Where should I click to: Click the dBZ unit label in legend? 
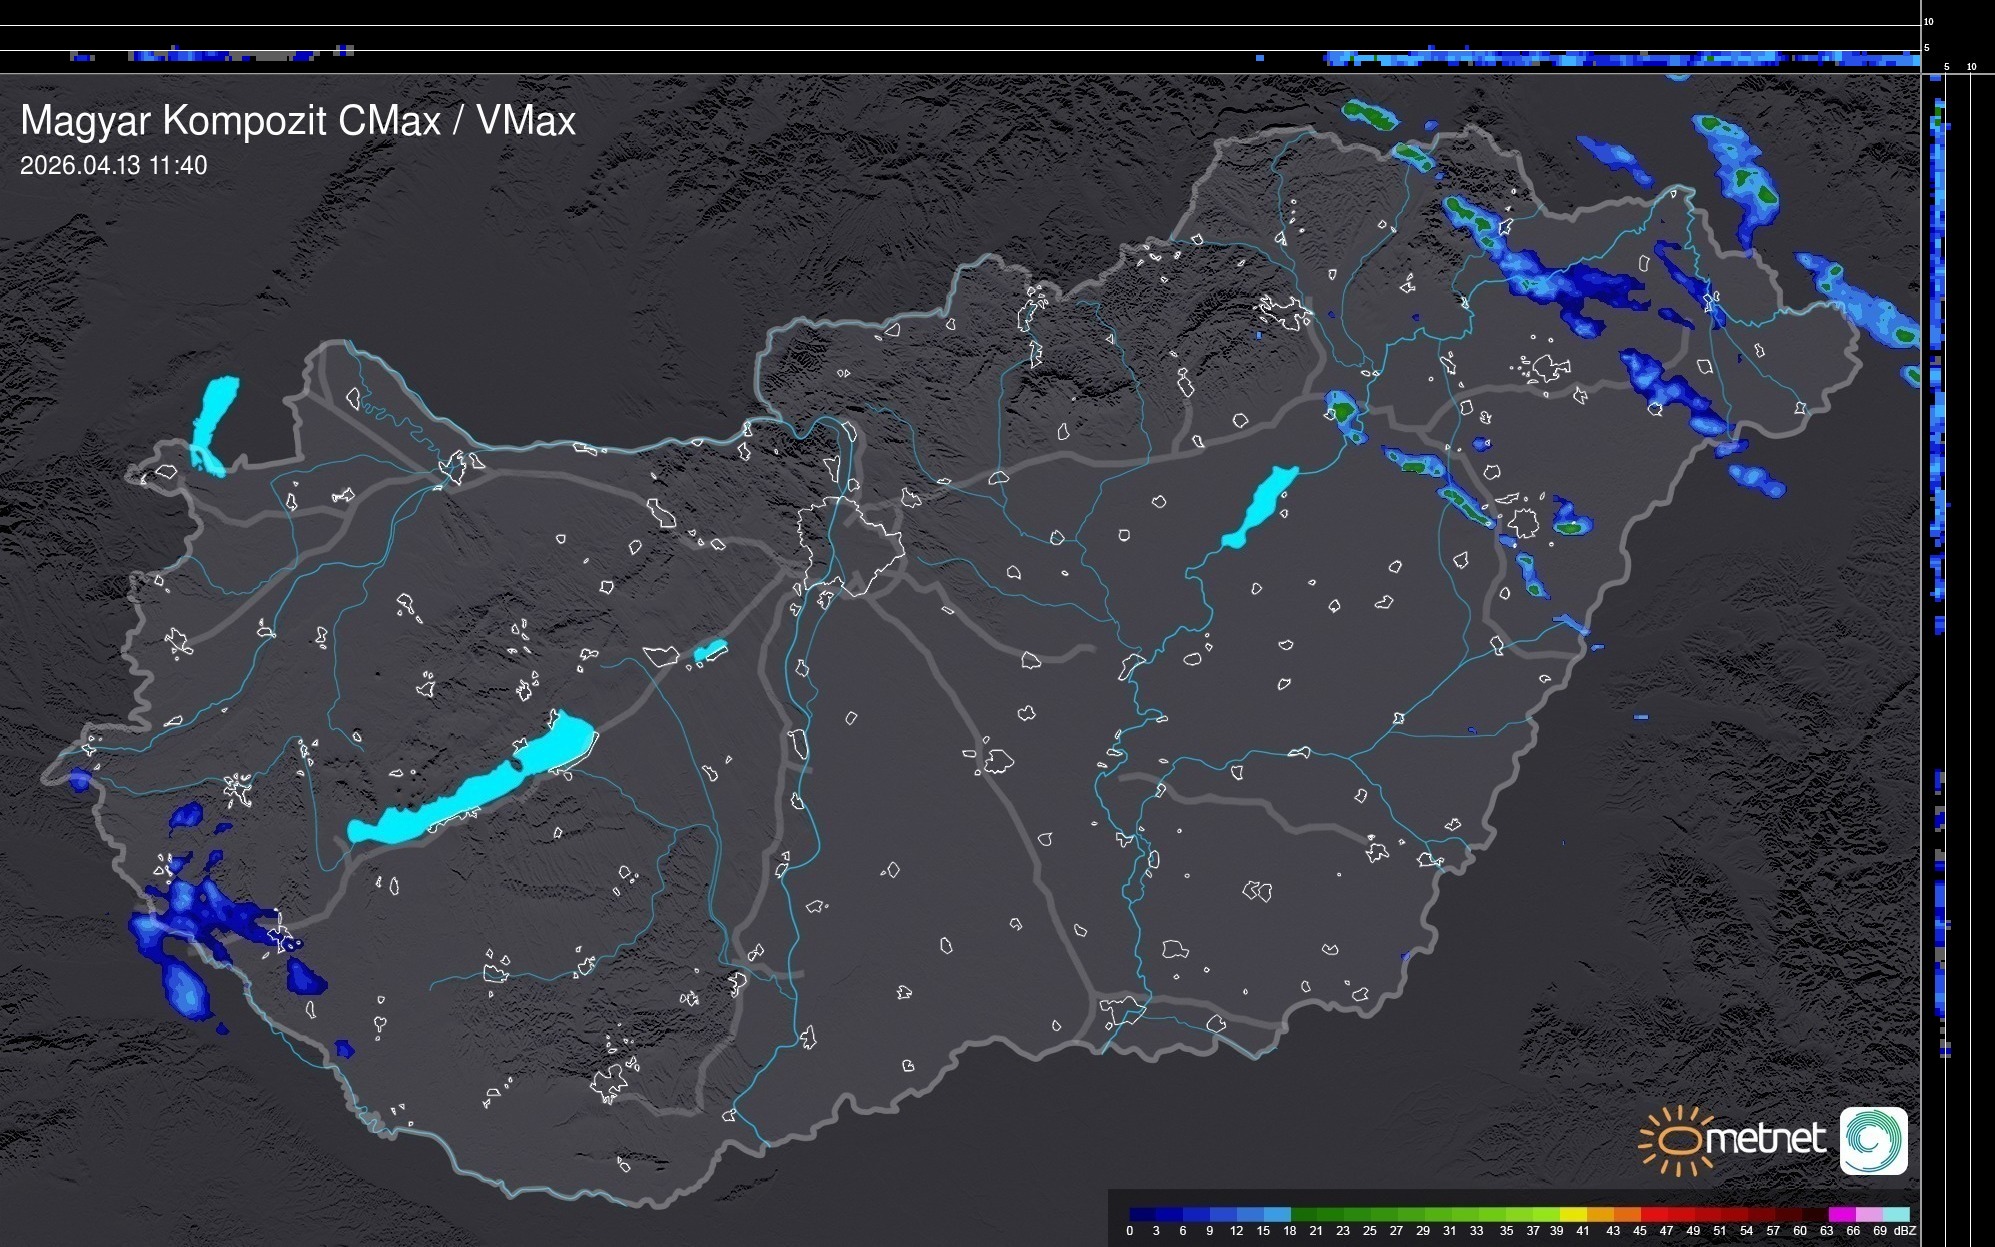(1904, 1231)
